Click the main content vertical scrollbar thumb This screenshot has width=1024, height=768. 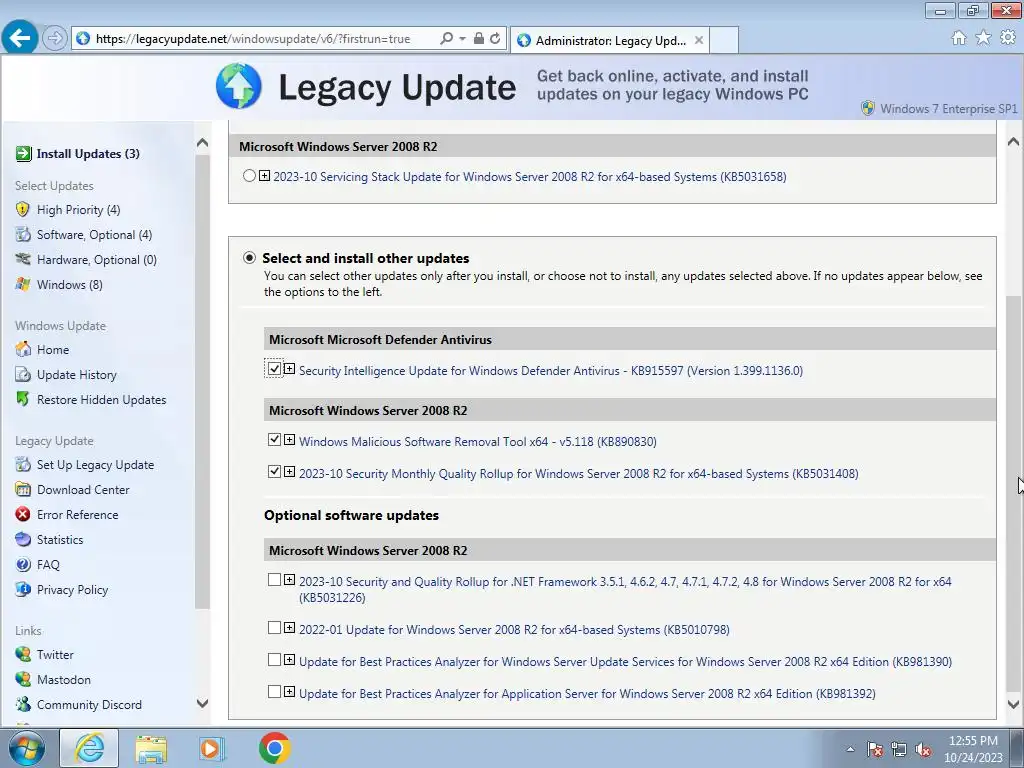tap(1013, 492)
